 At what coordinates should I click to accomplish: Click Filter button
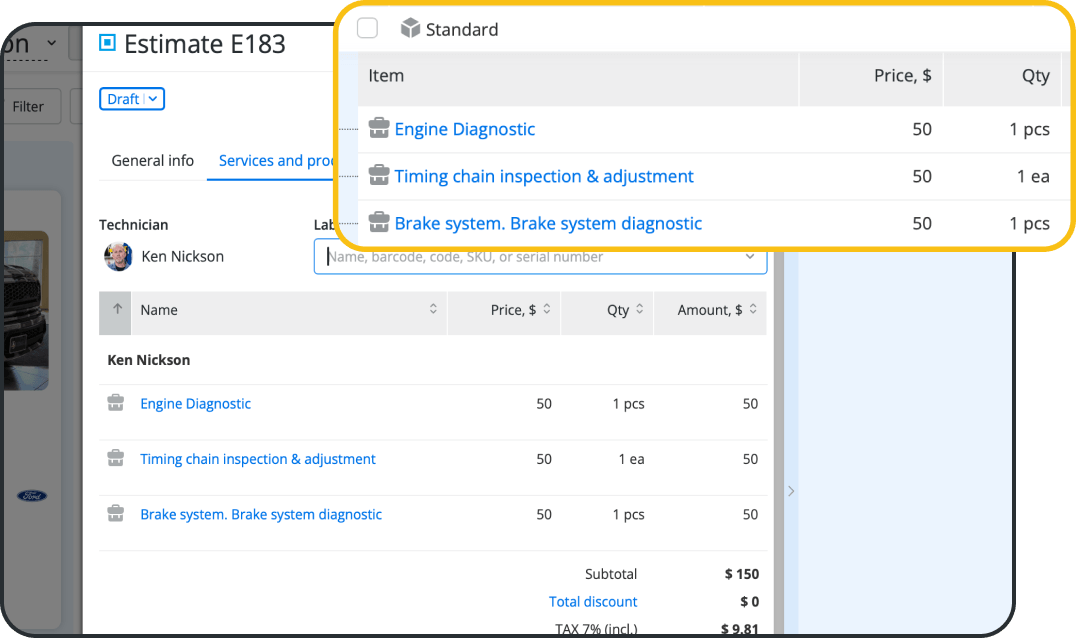(29, 106)
